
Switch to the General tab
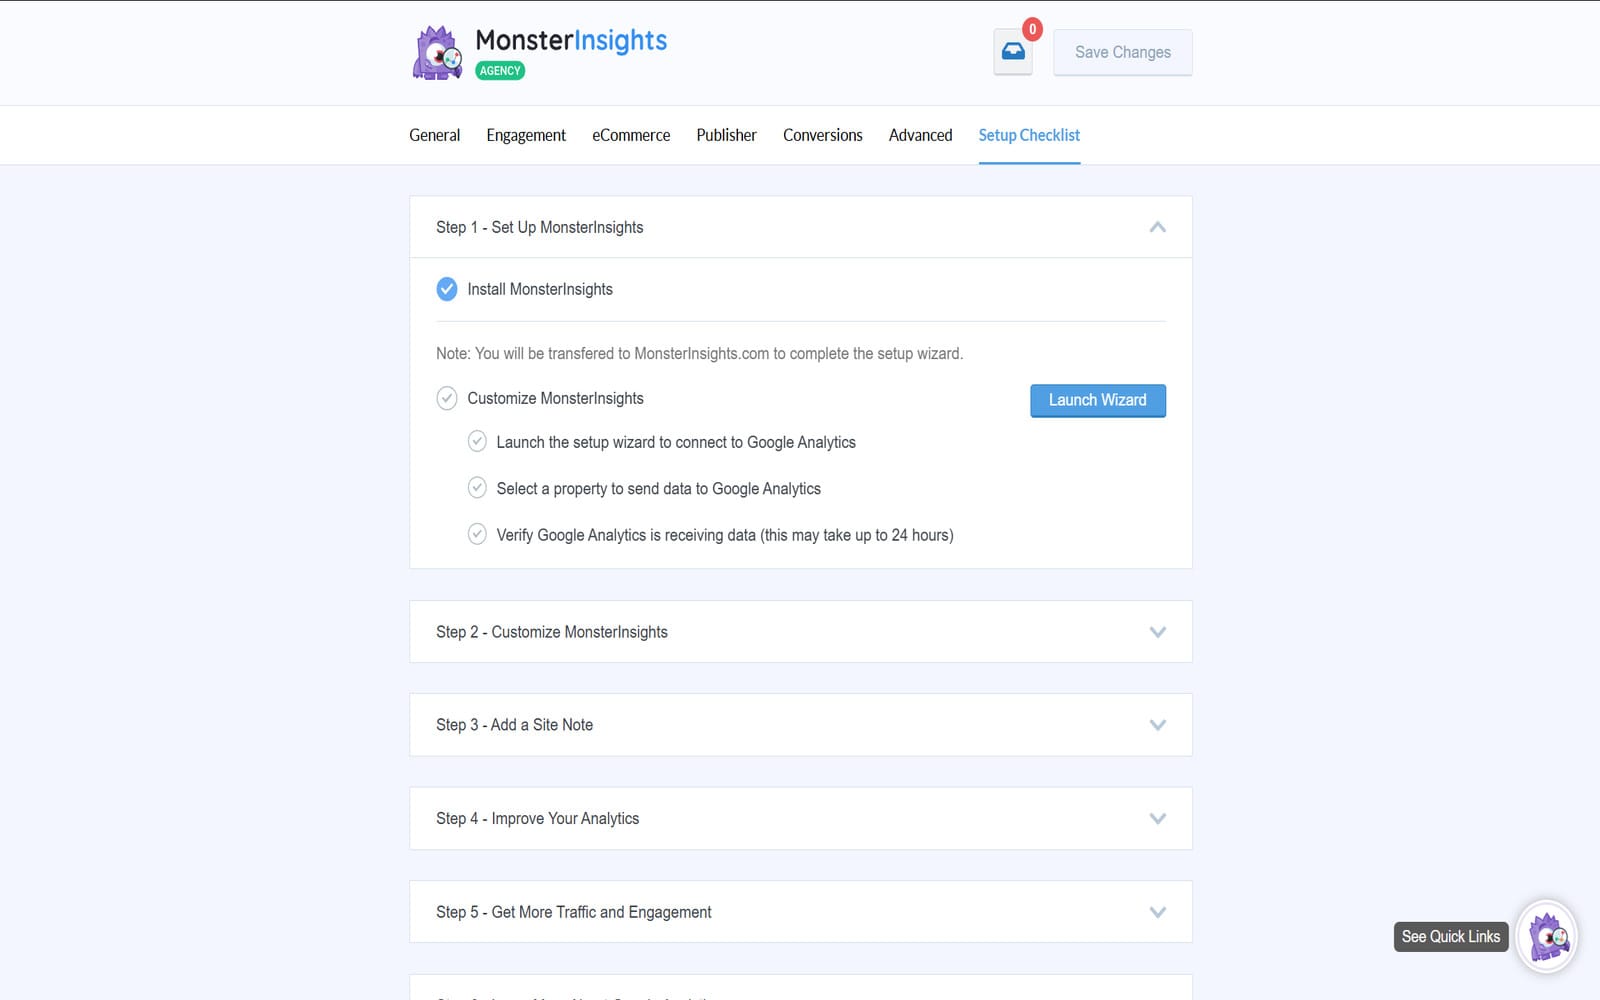pos(434,135)
